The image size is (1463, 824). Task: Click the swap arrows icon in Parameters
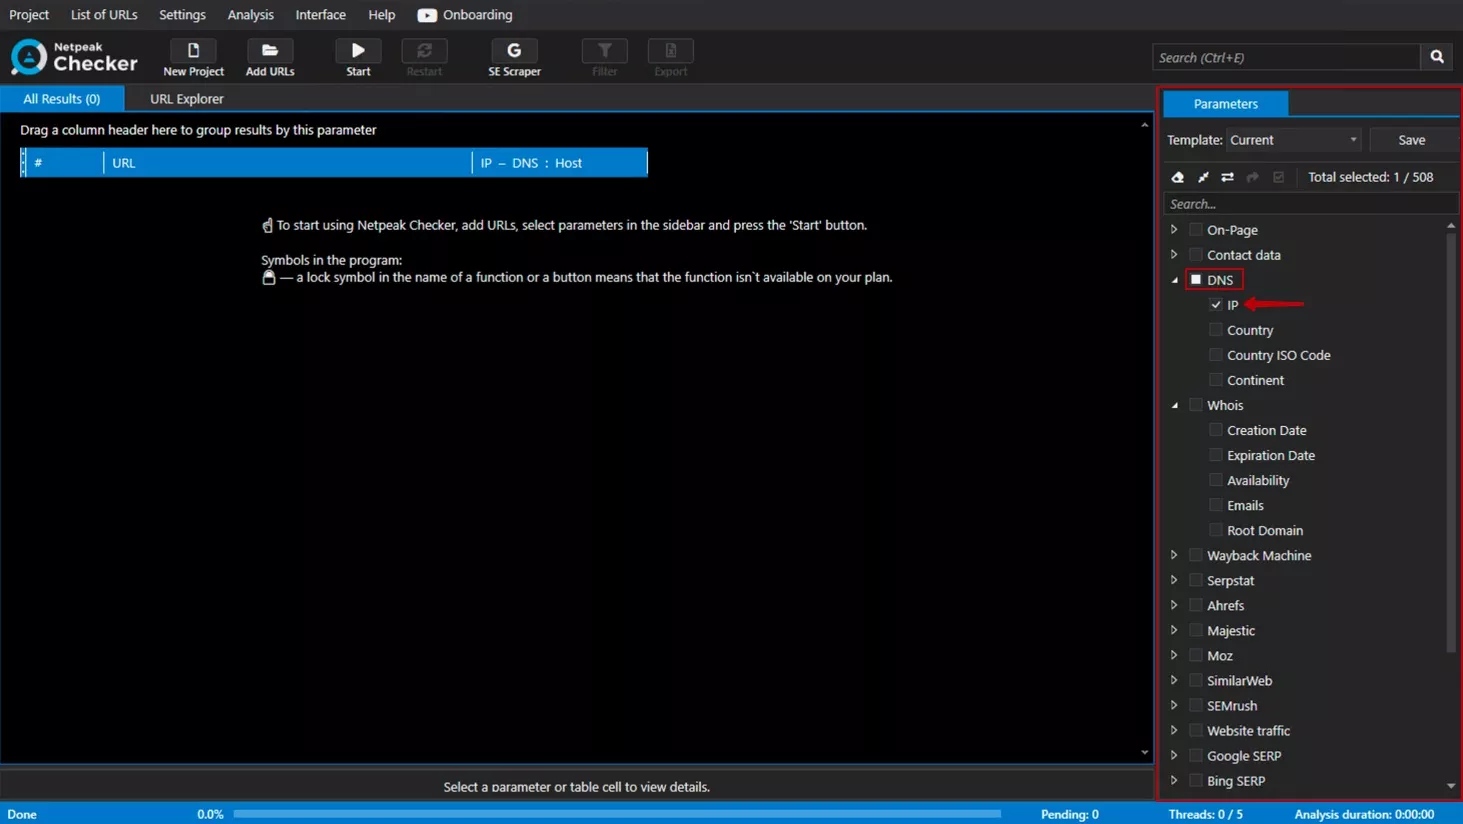tap(1228, 177)
